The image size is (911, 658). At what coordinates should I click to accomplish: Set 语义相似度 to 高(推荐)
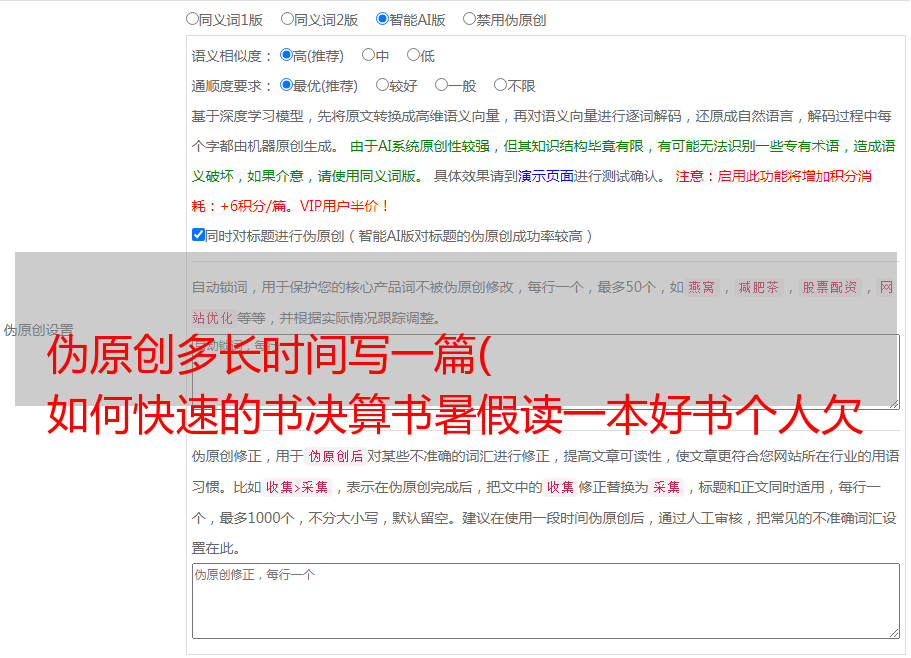click(x=286, y=55)
